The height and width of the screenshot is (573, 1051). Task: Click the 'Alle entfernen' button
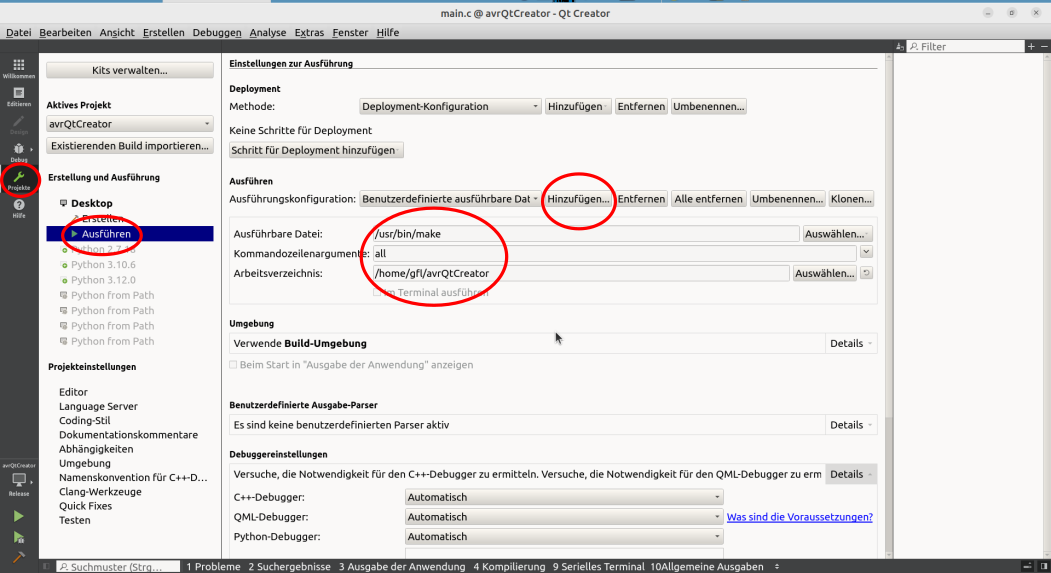click(x=708, y=199)
